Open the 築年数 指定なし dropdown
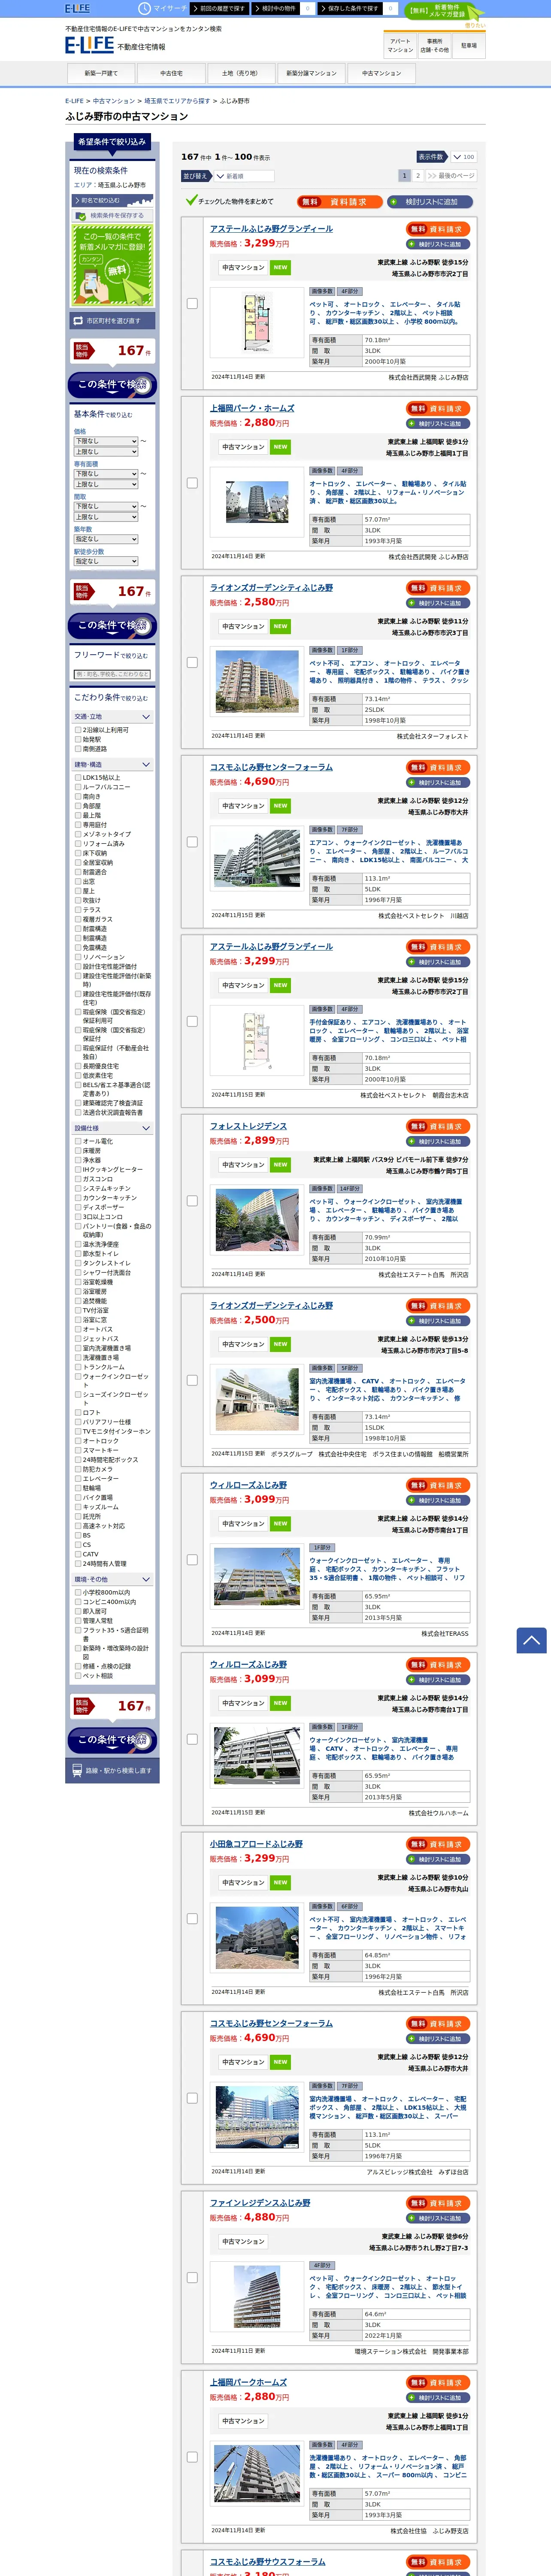Viewport: 551px width, 2576px height. point(106,539)
